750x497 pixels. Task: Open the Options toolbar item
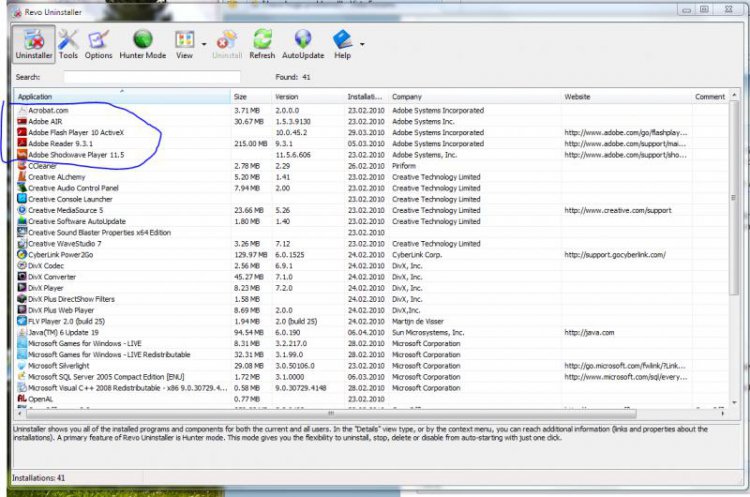click(x=99, y=44)
